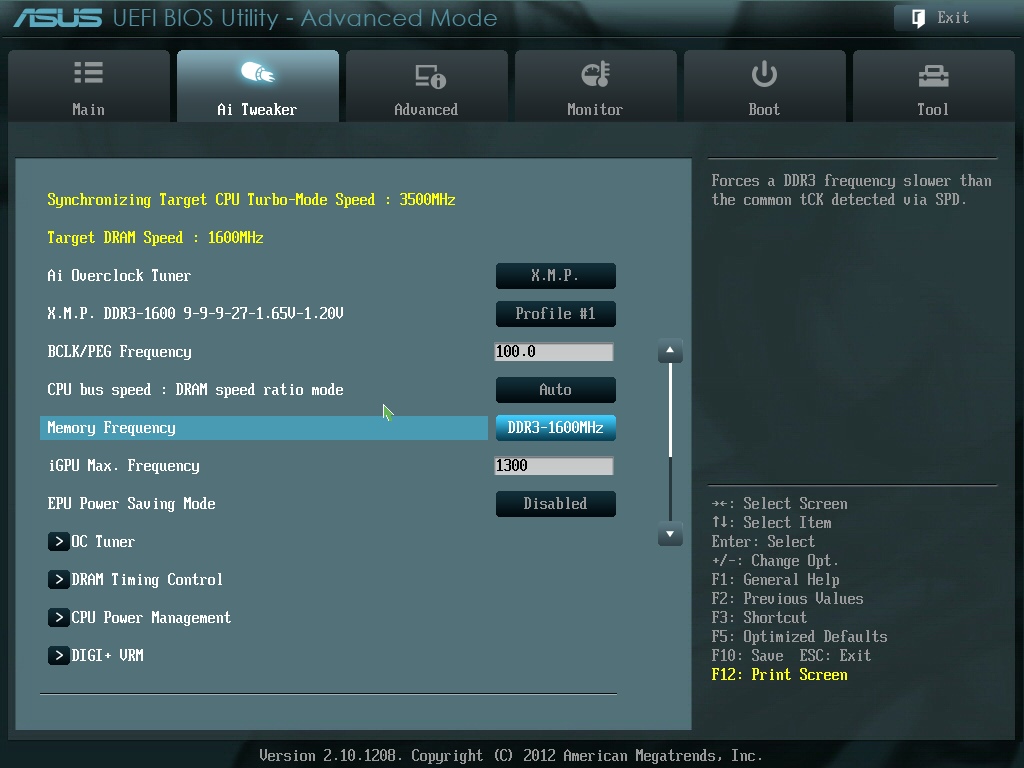Click the F5: Optimized Defaults hint
1024x768 pixels.
click(x=799, y=637)
